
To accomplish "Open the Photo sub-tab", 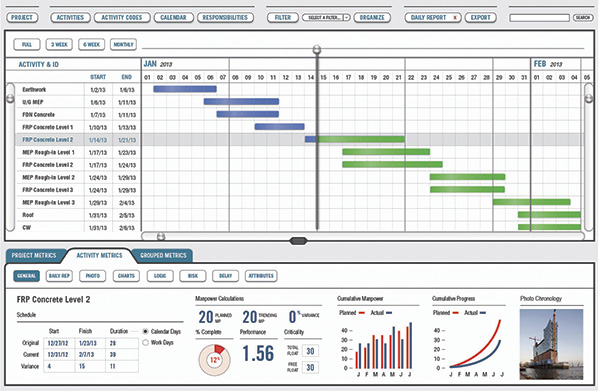I will 93,276.
